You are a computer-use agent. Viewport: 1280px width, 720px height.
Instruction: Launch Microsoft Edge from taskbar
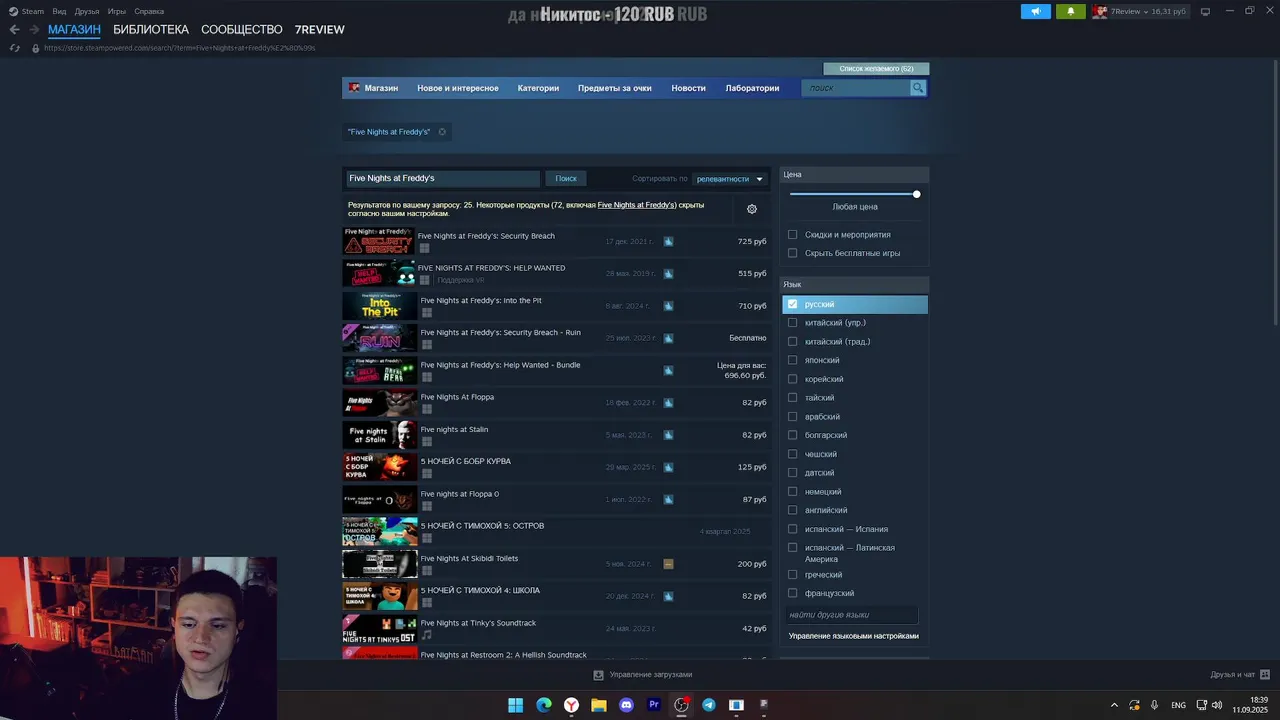[x=543, y=705]
